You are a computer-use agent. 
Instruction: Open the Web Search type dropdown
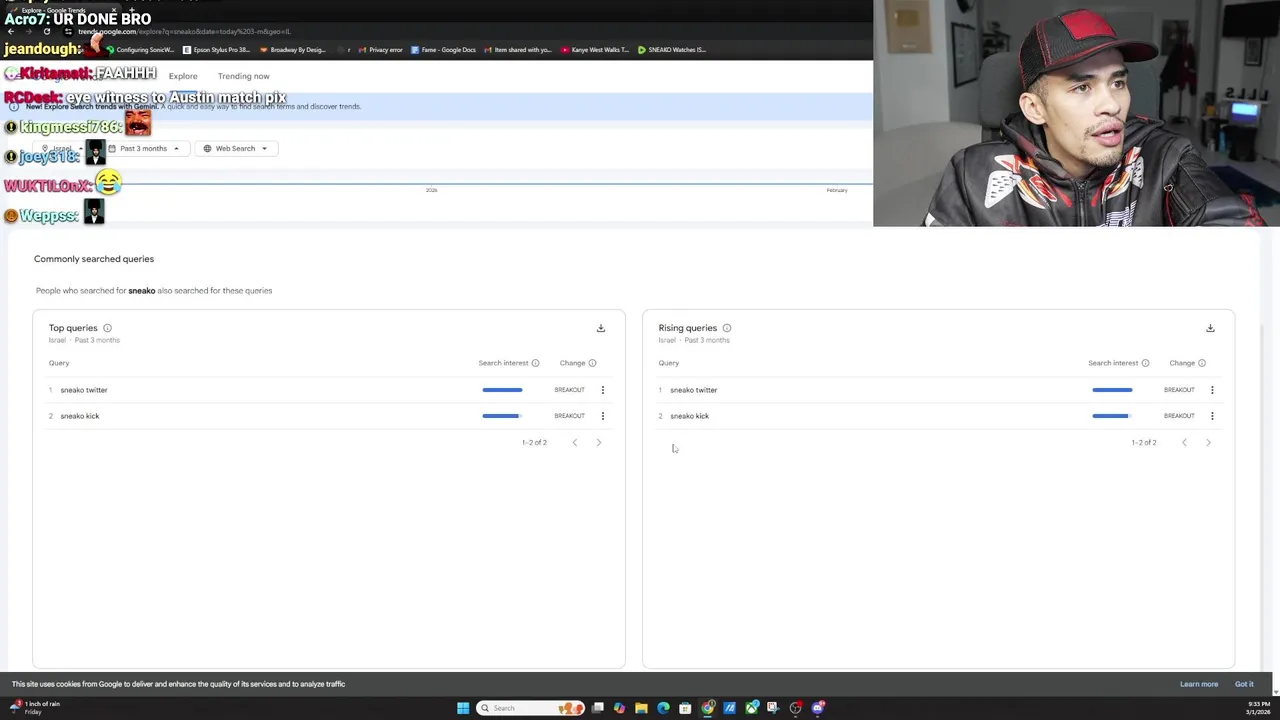(x=236, y=148)
